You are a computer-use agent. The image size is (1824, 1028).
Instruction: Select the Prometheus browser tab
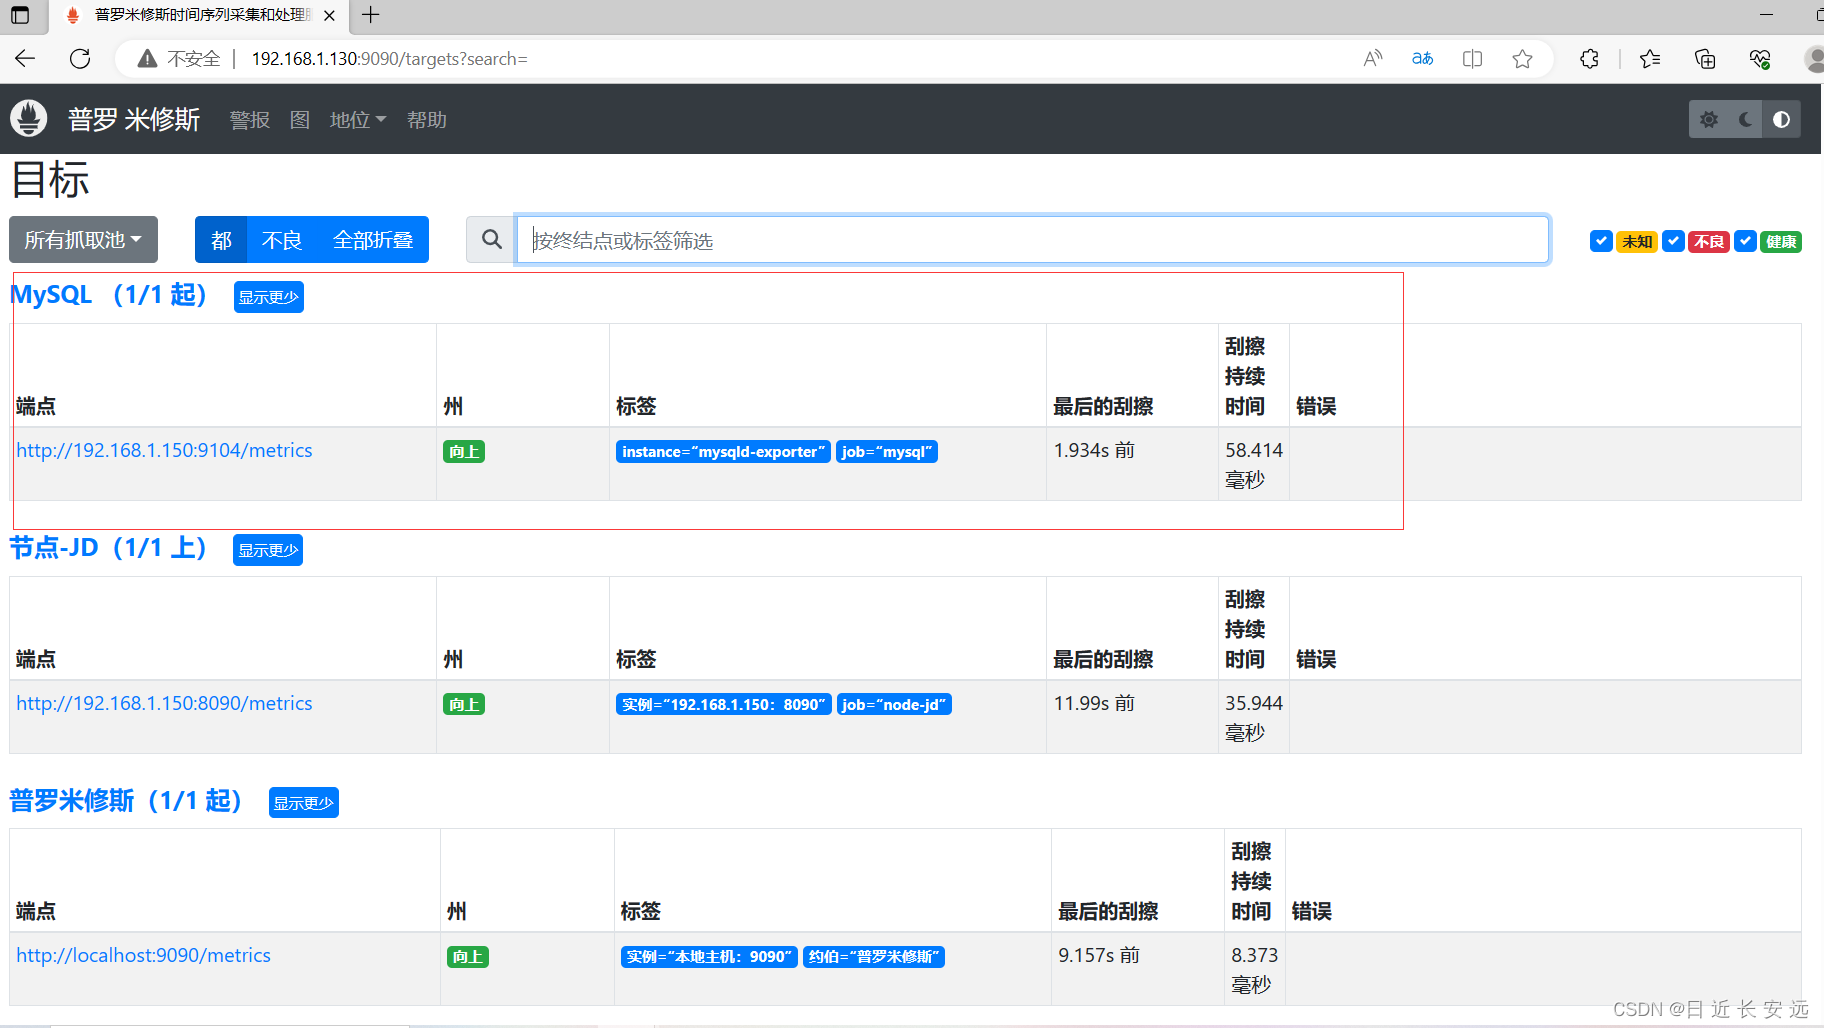(200, 15)
